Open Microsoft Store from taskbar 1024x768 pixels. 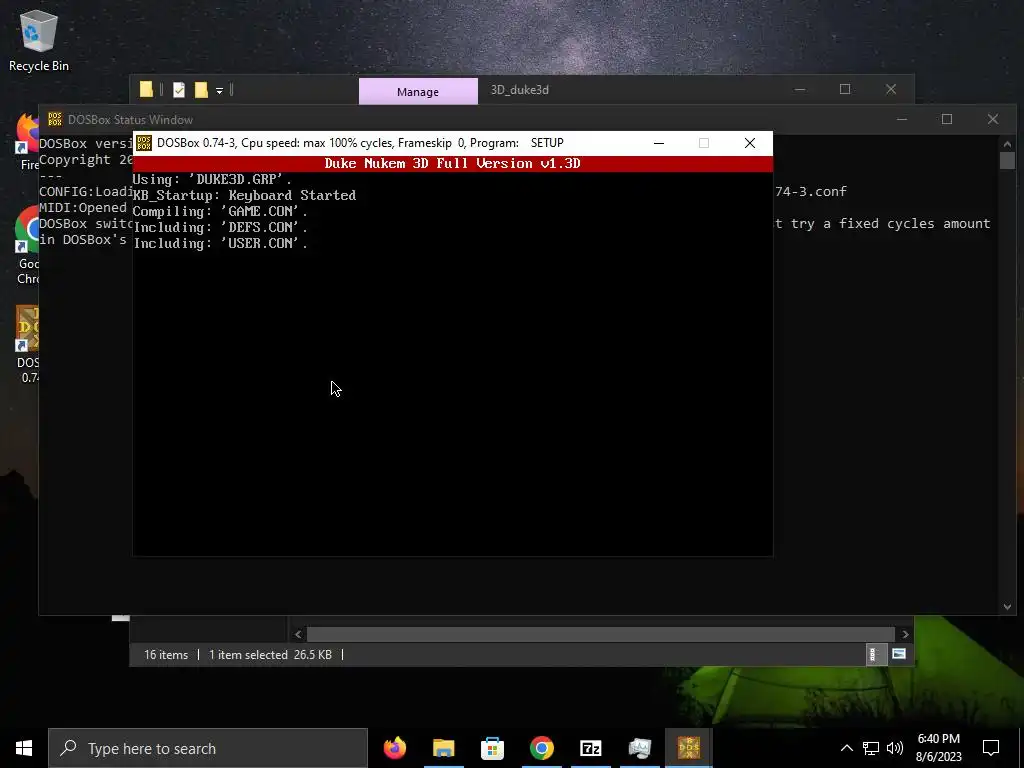492,748
